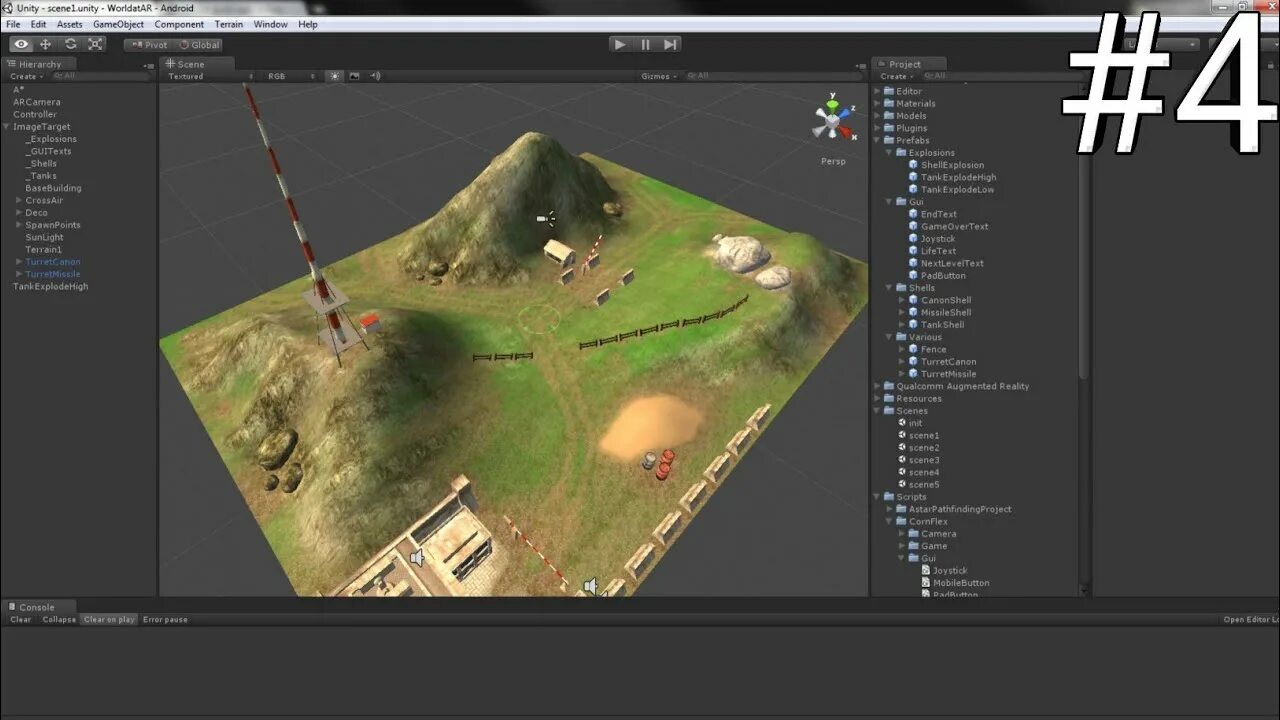The width and height of the screenshot is (1280, 720).
Task: Click the Play button
Action: coord(620,44)
